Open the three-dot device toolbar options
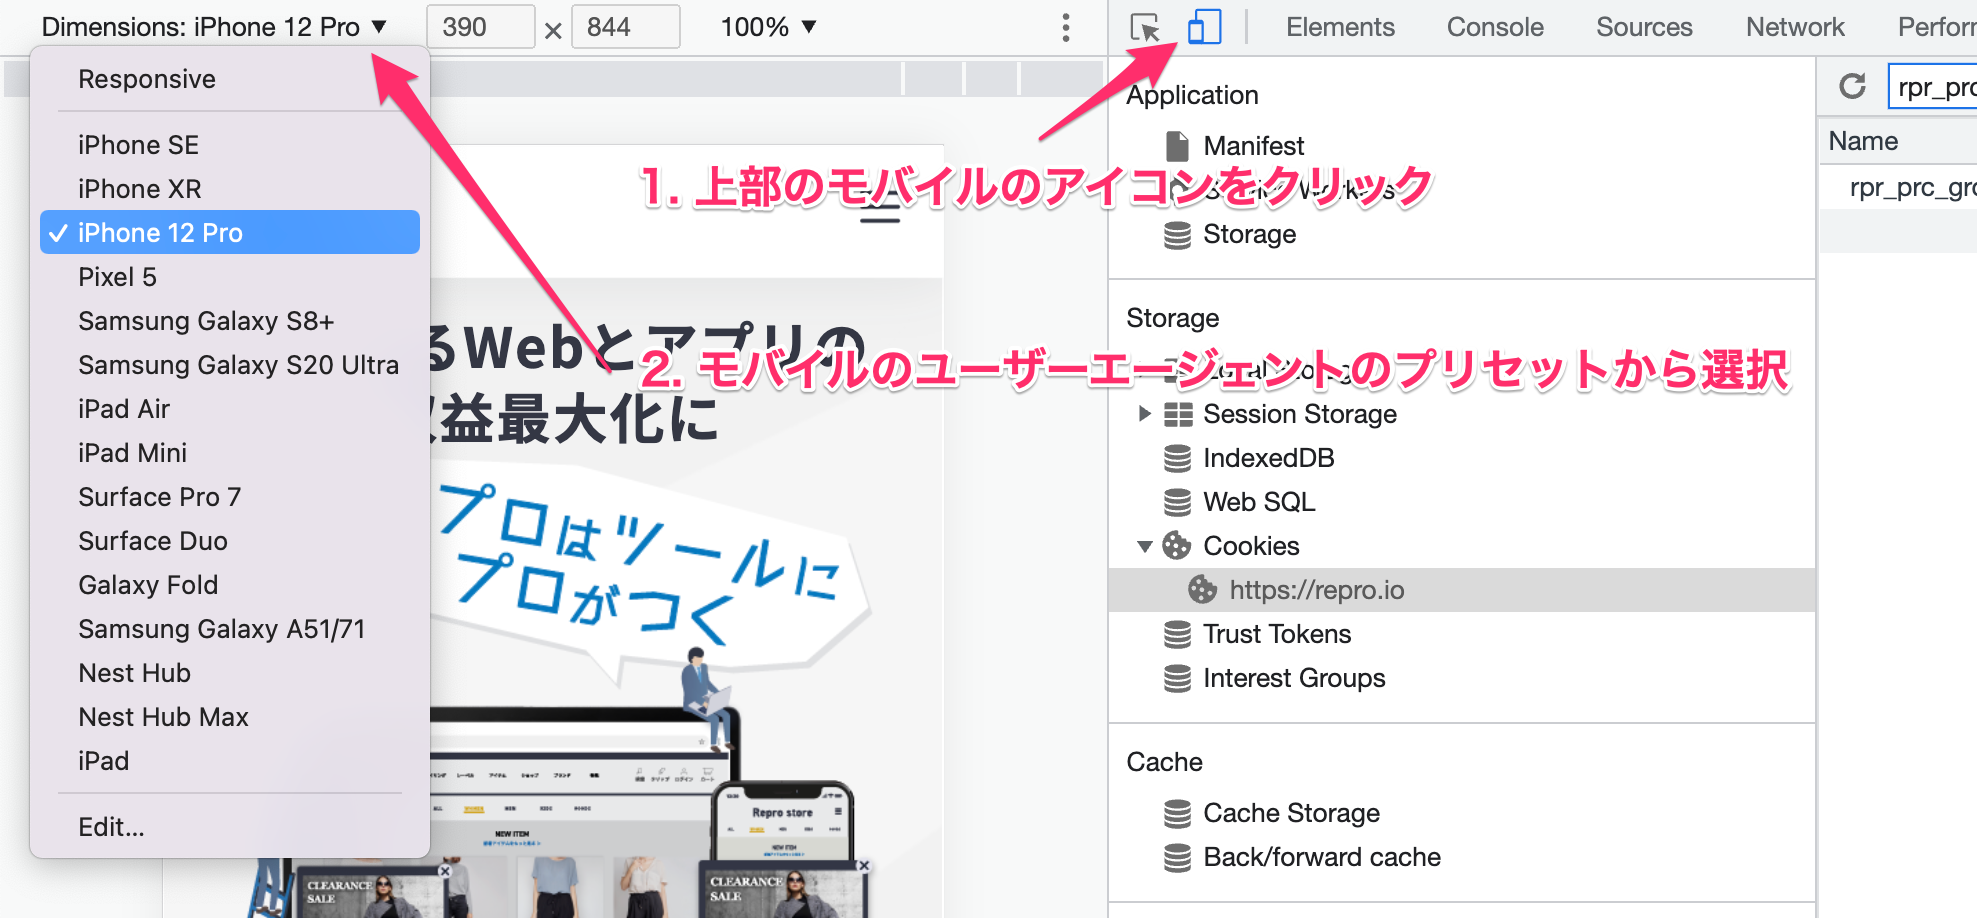Screen dimensions: 1977x918 pos(1066,27)
